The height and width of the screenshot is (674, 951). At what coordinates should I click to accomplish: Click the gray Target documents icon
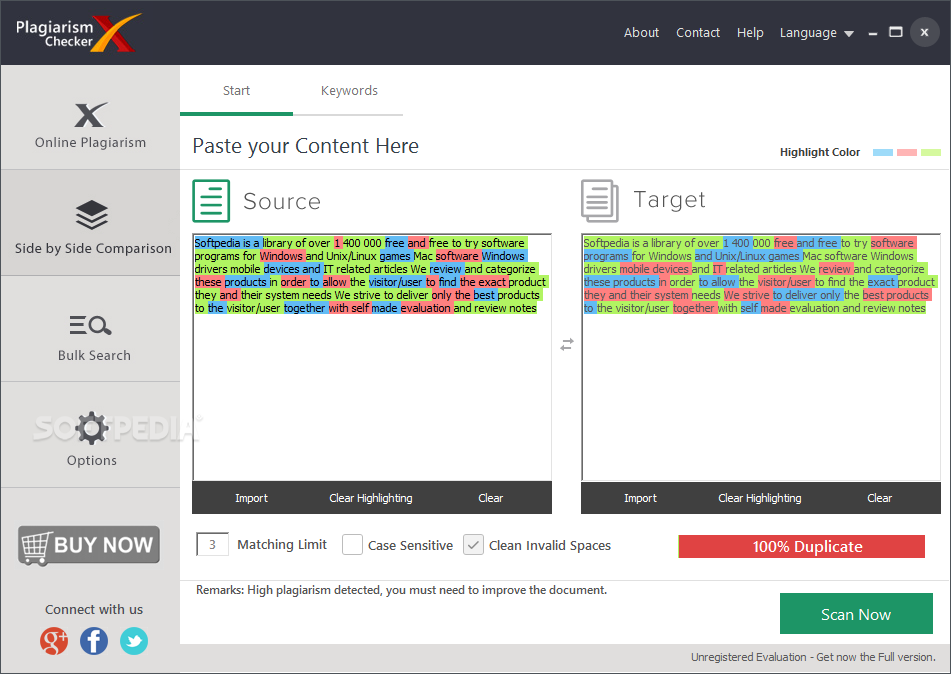point(600,201)
